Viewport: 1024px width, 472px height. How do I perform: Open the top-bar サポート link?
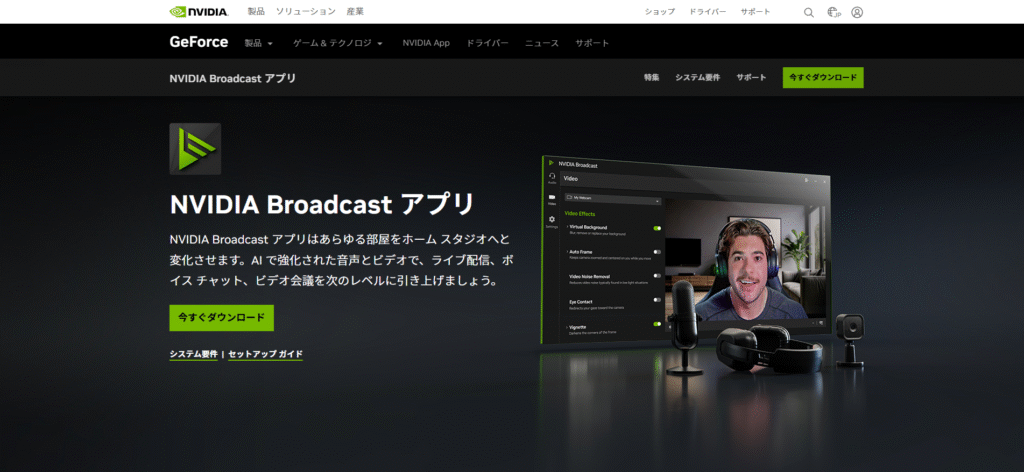click(x=756, y=12)
